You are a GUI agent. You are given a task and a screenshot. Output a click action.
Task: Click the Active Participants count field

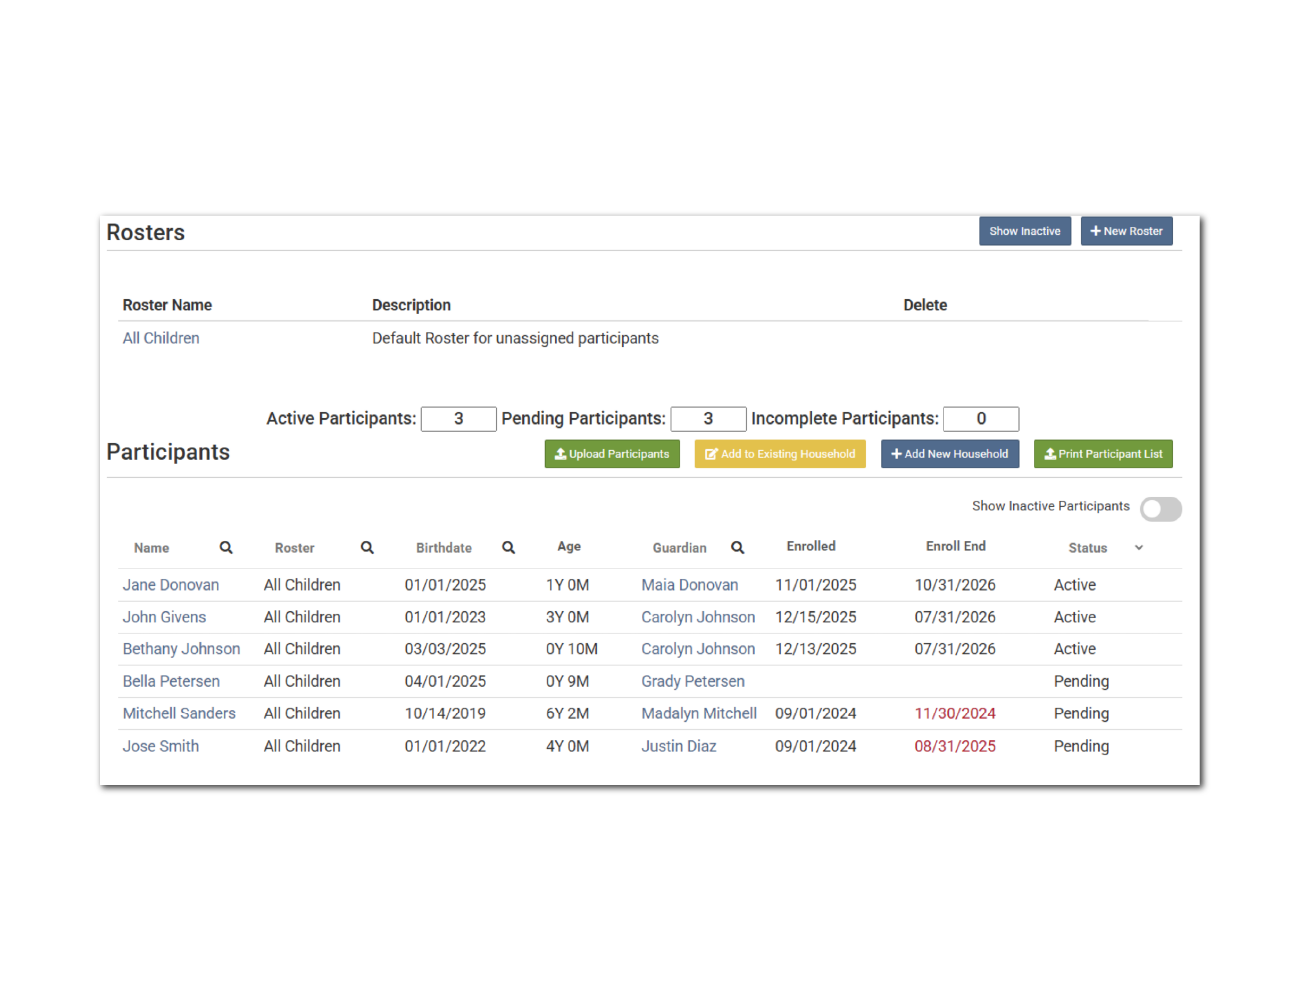pyautogui.click(x=458, y=419)
